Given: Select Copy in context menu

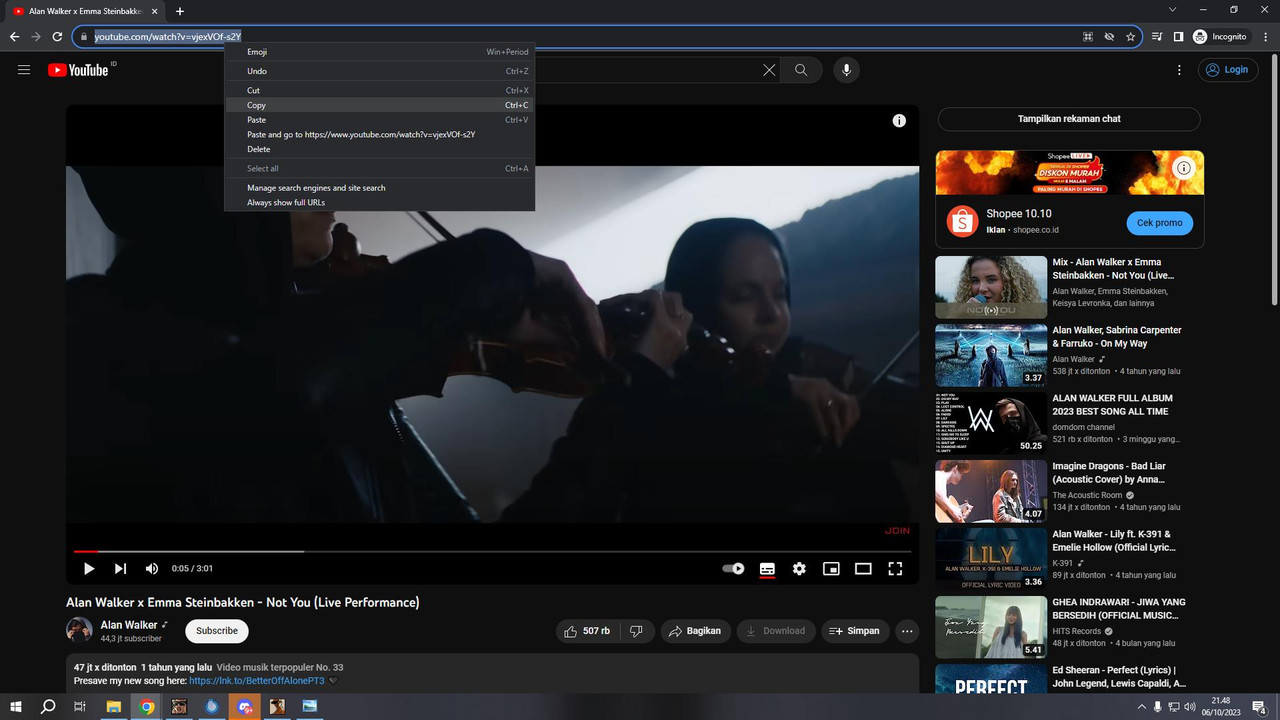Looking at the screenshot, I should 380,105.
